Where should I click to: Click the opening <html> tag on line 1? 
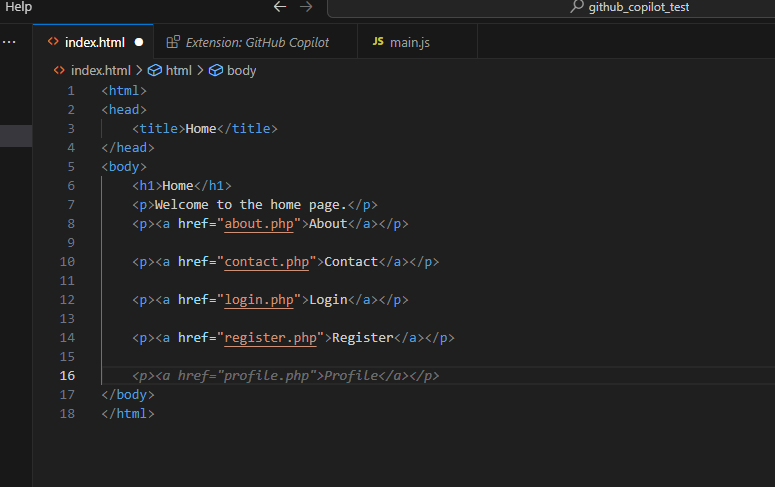pos(124,91)
